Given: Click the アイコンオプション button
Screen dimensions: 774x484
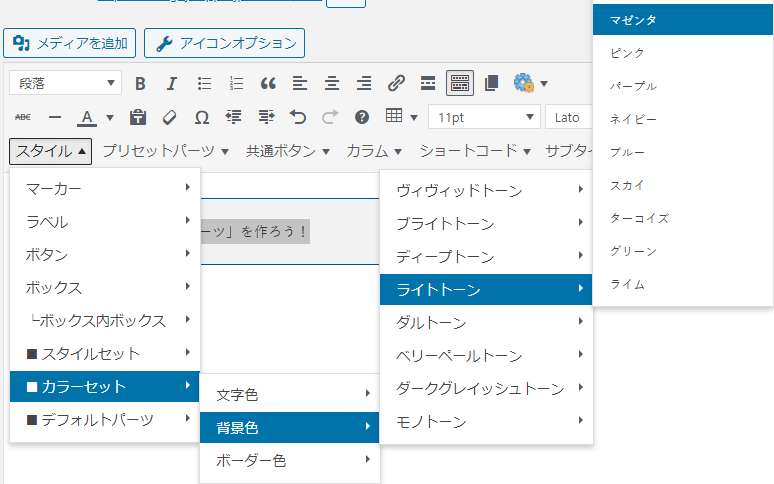Looking at the screenshot, I should [225, 43].
